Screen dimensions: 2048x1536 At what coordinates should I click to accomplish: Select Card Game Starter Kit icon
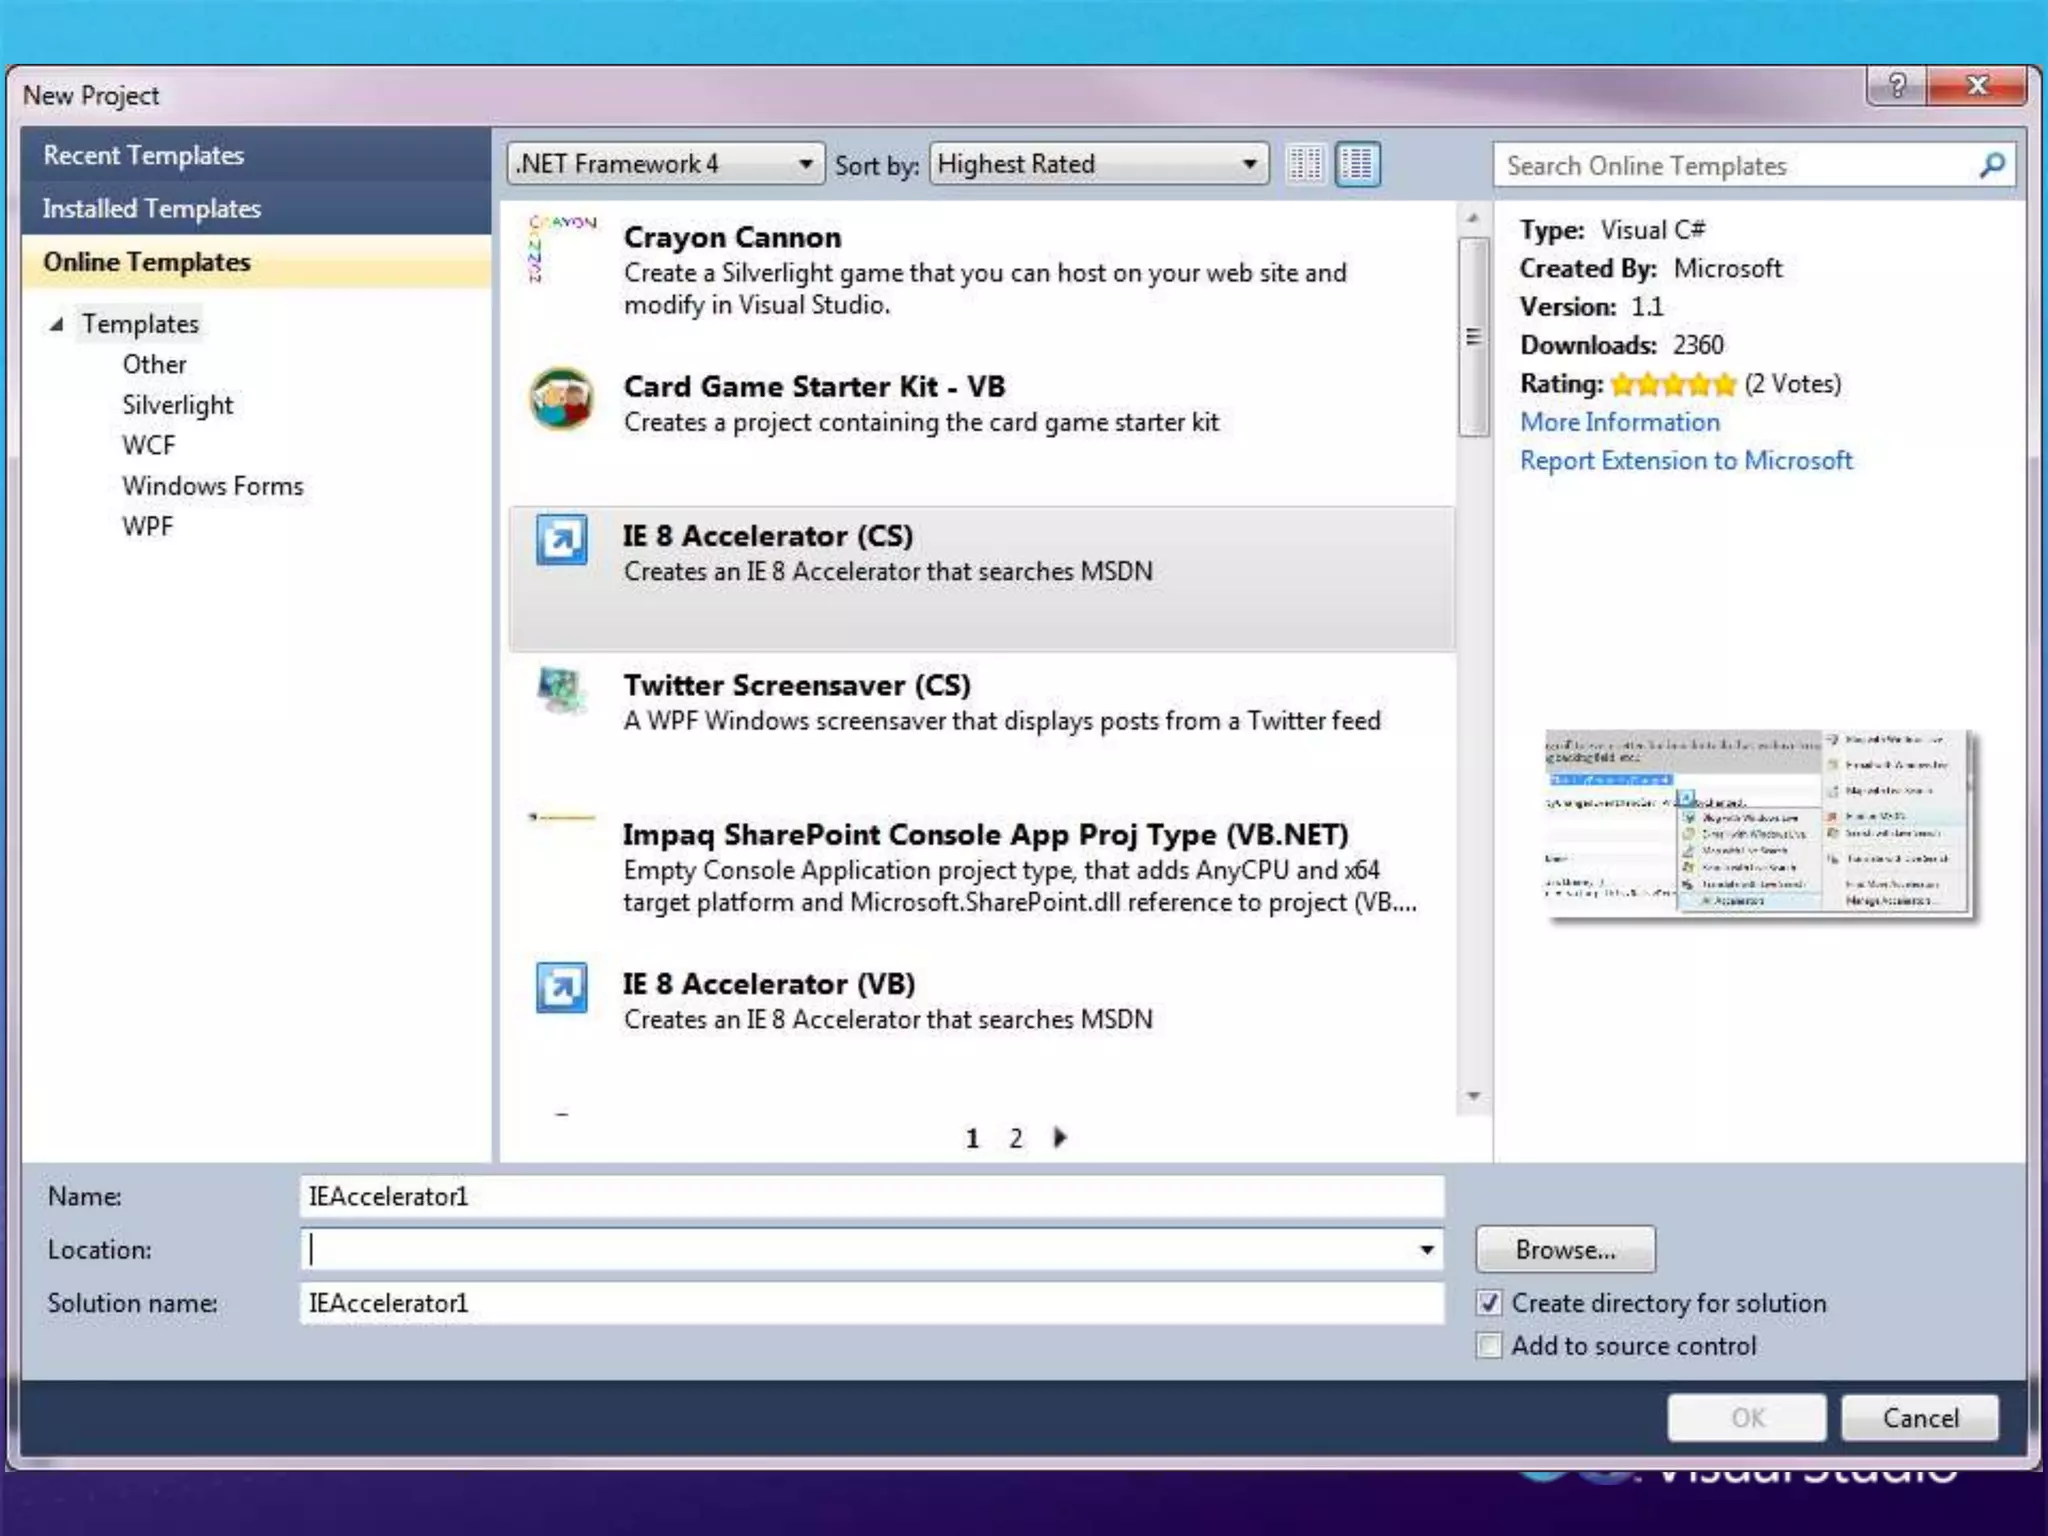click(561, 399)
